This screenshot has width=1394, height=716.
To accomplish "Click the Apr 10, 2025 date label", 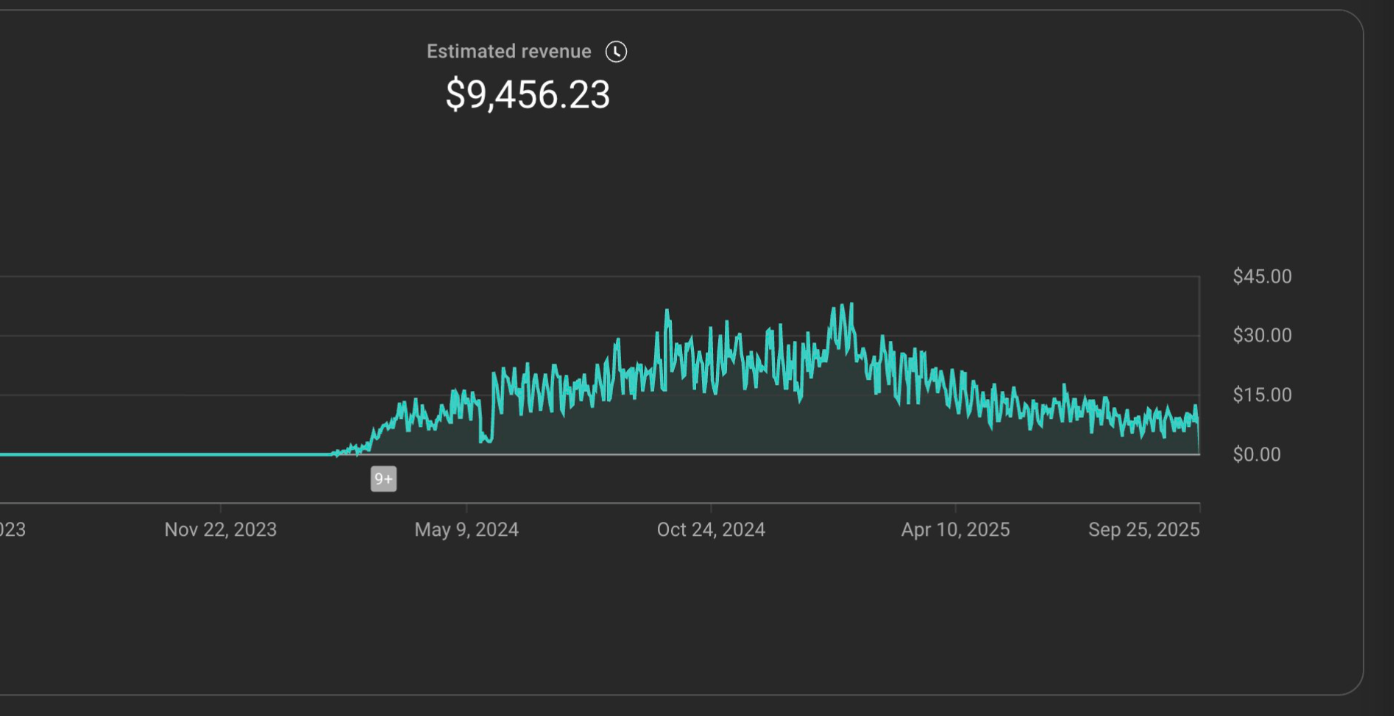I will click(955, 529).
